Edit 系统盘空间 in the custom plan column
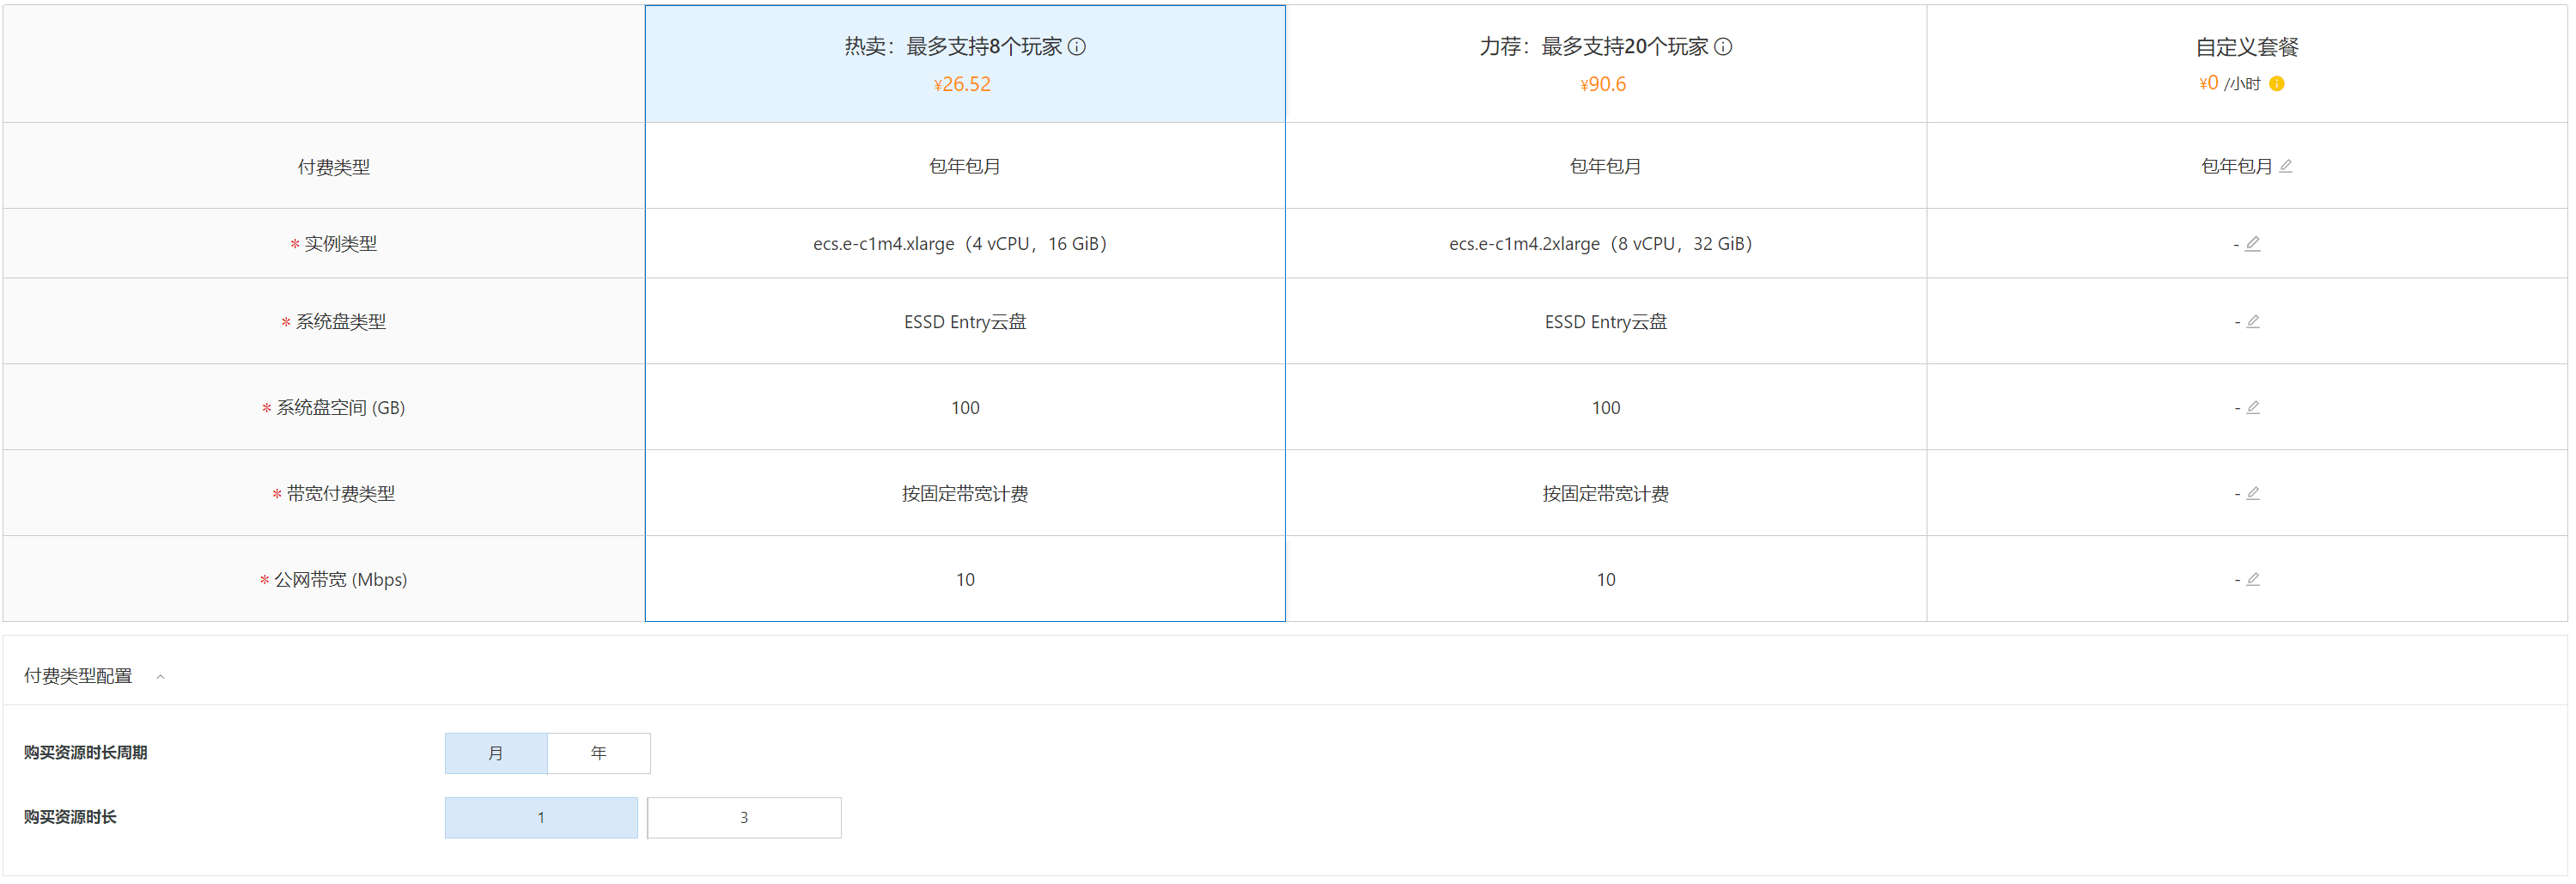This screenshot has height=884, width=2576. coord(2252,408)
